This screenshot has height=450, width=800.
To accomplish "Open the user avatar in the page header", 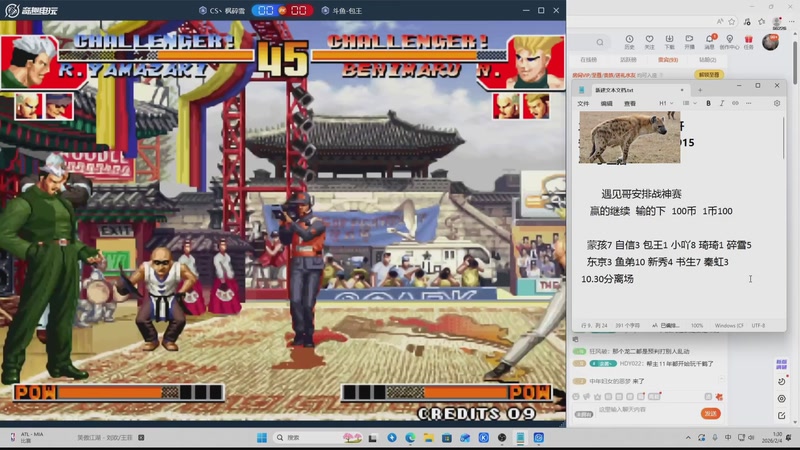I will pyautogui.click(x=770, y=42).
